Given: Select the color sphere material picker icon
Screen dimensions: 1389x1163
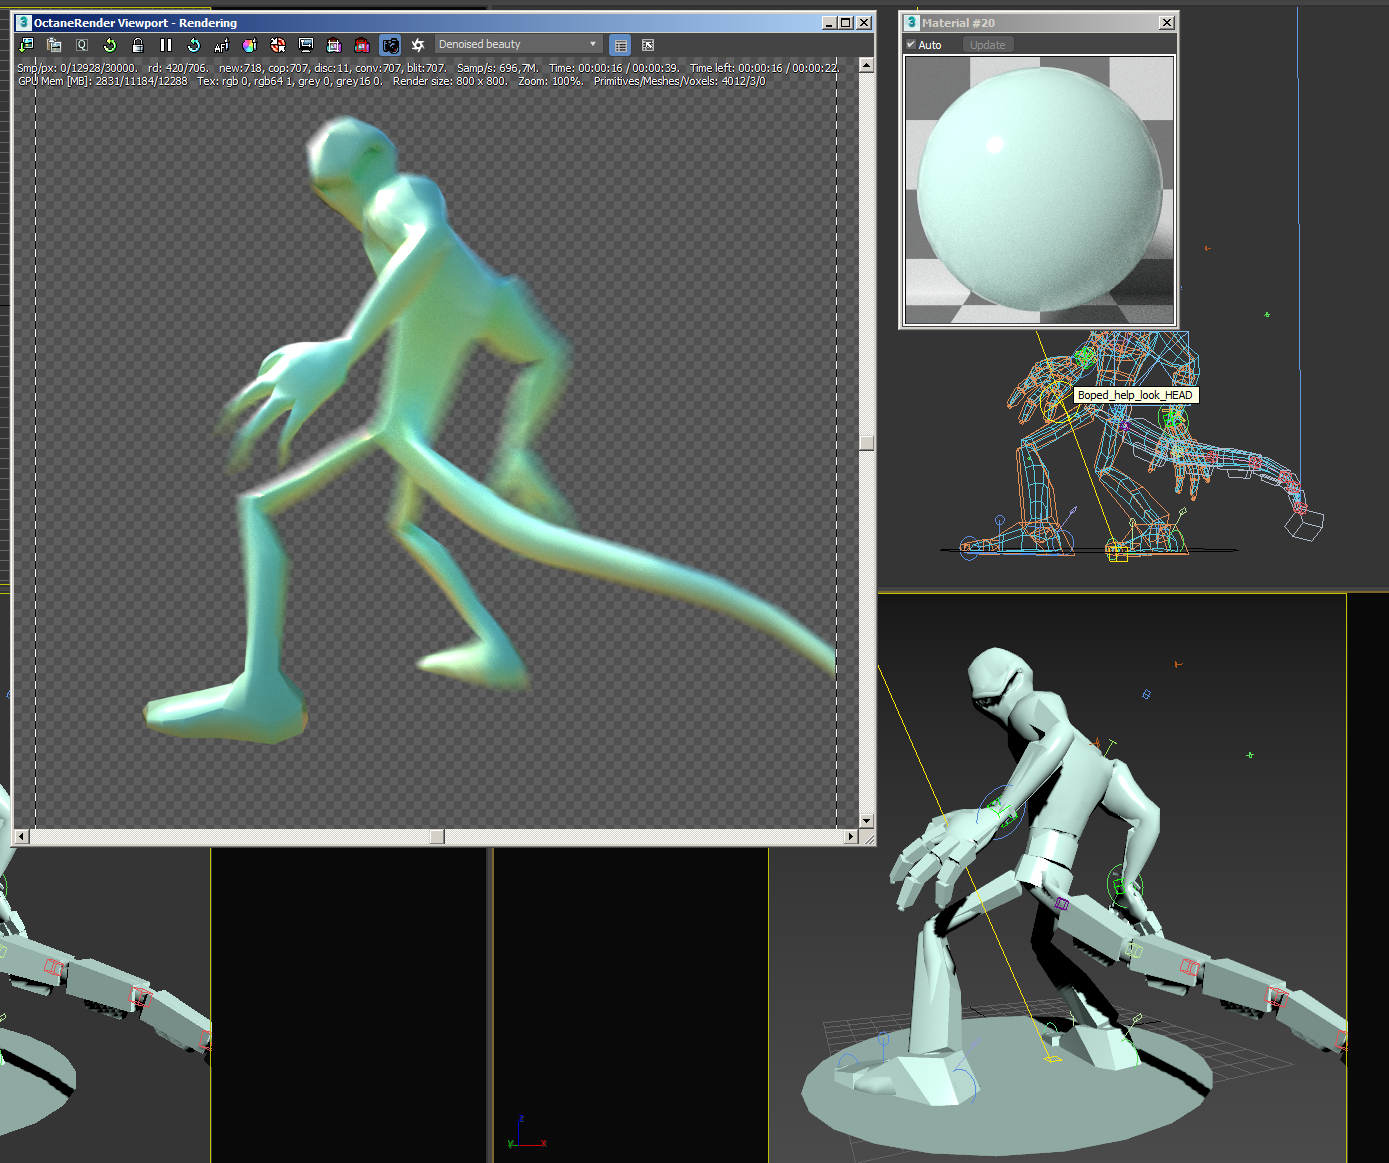Looking at the screenshot, I should [x=250, y=45].
